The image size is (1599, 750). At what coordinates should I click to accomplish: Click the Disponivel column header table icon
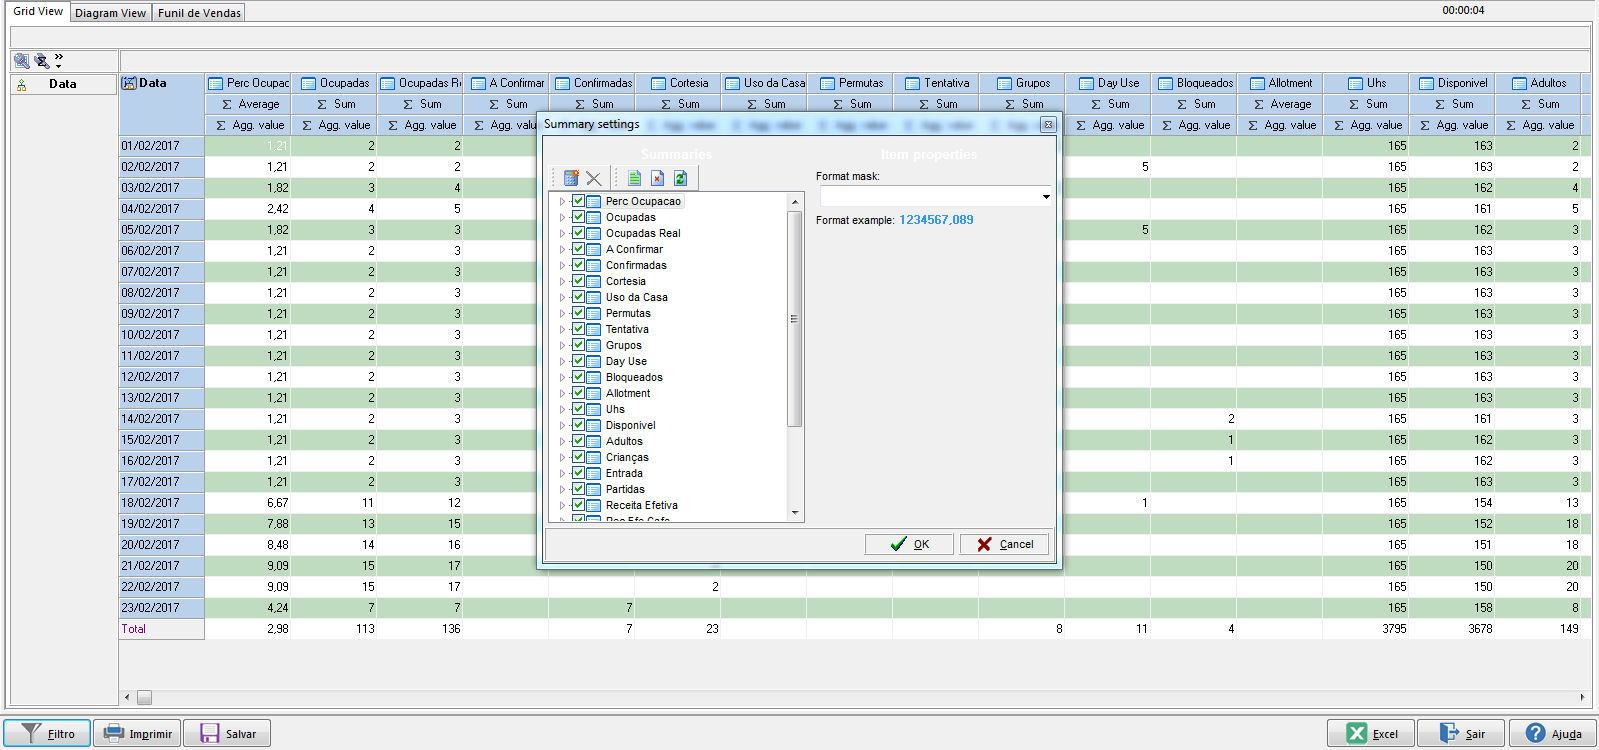pyautogui.click(x=1426, y=84)
